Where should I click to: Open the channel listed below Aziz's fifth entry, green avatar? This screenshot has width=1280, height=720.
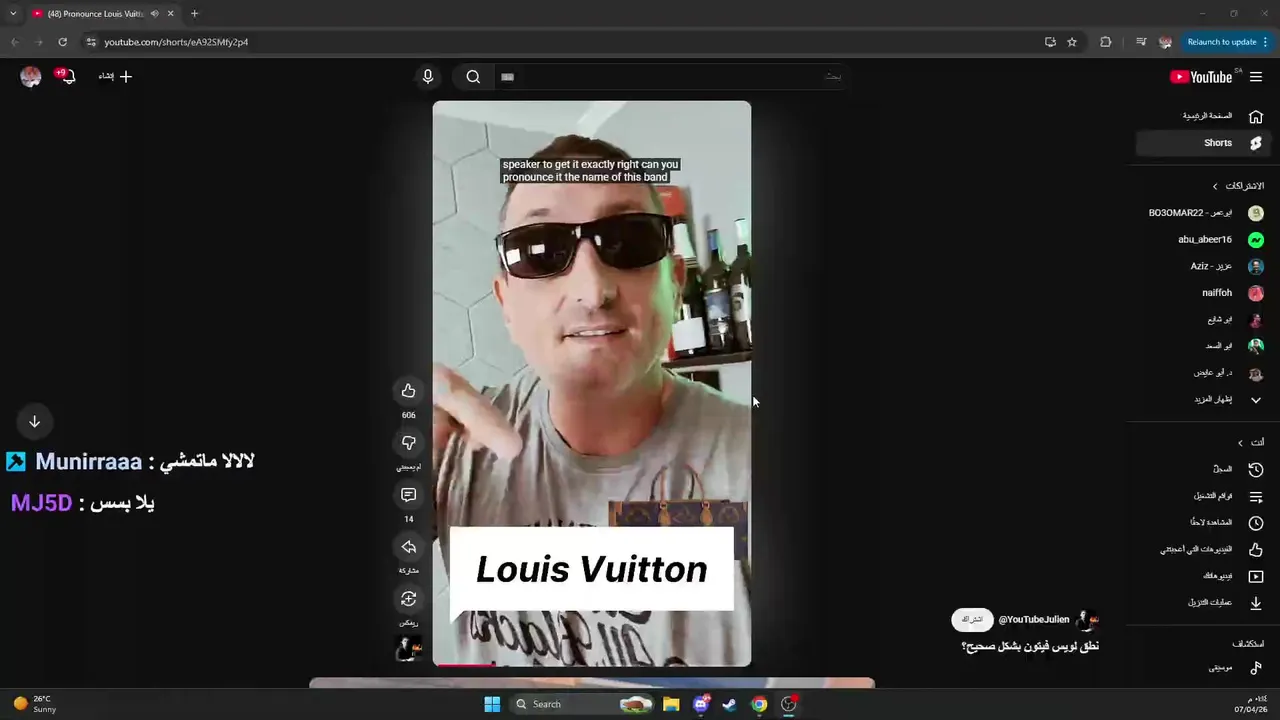[x=1205, y=346]
